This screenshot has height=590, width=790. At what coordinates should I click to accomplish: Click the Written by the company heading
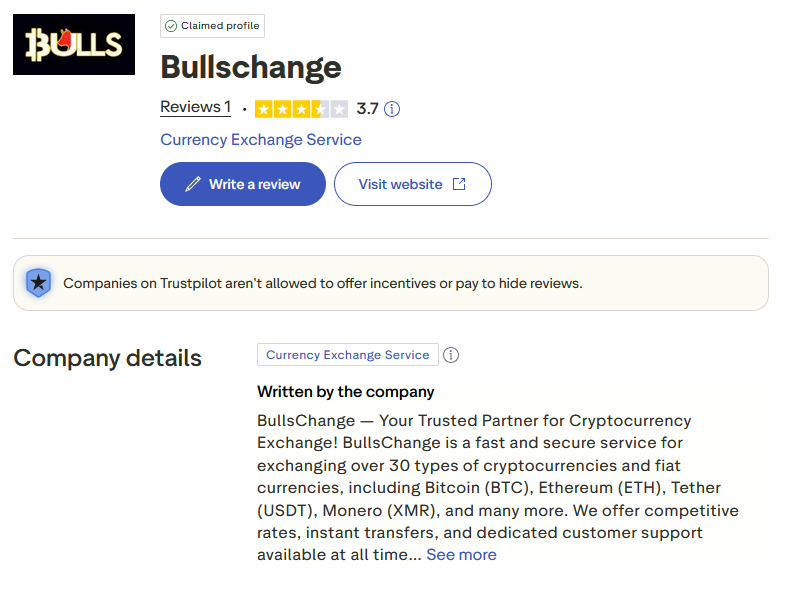[x=346, y=392]
